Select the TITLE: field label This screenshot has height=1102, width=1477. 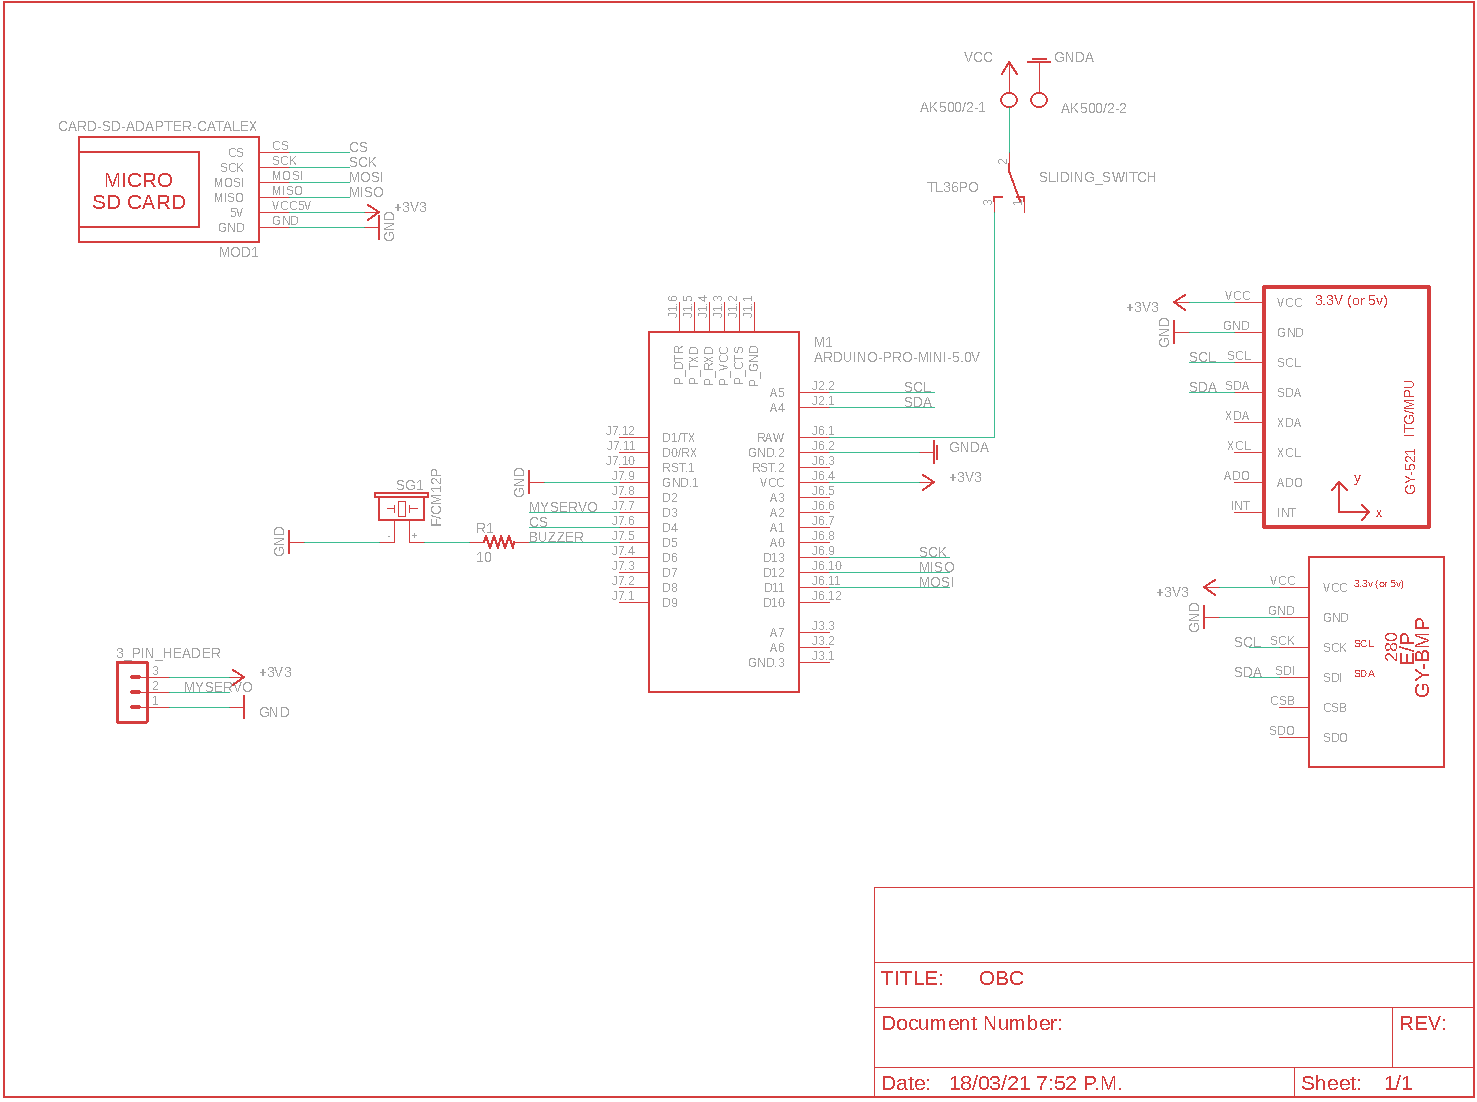(912, 978)
